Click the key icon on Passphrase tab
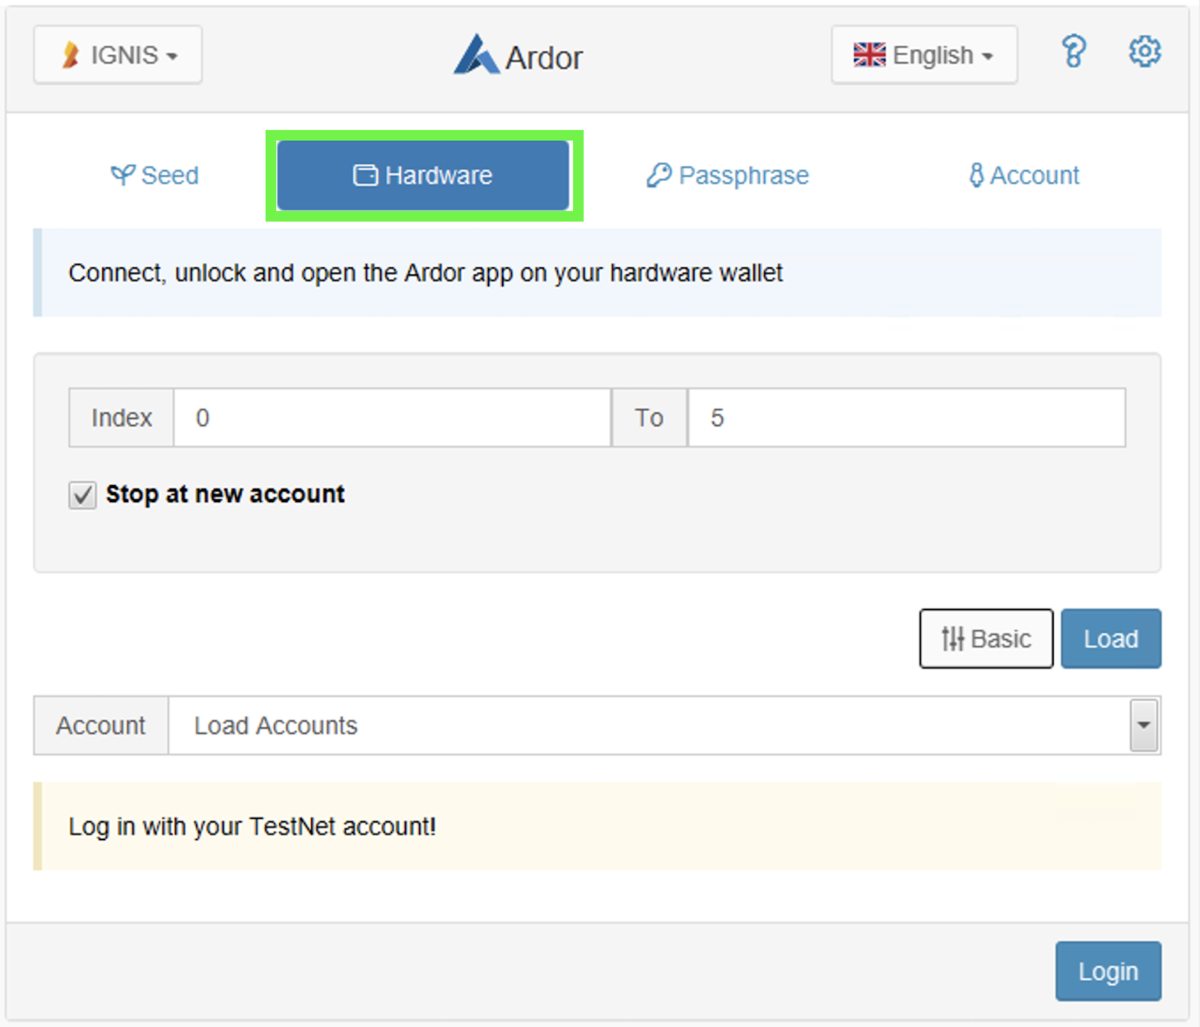The image size is (1200, 1027). 660,175
